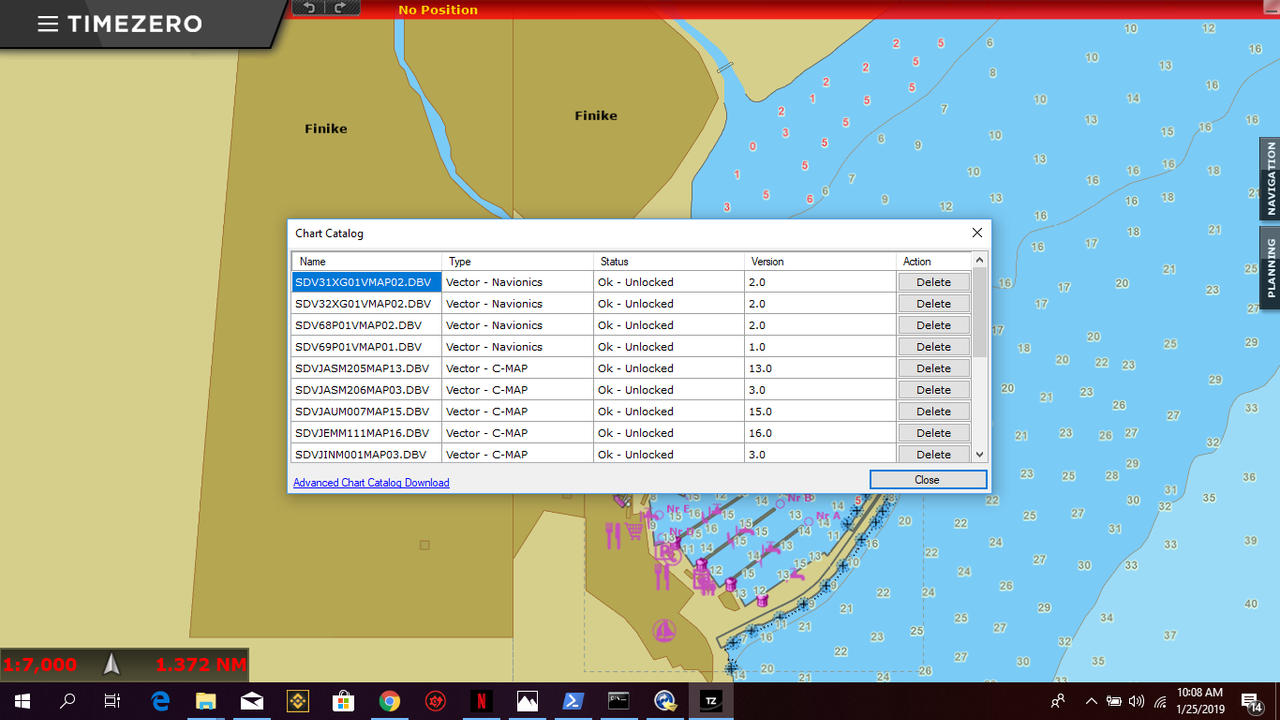The width and height of the screenshot is (1280, 720).
Task: Click the battery status tray icon
Action: (1113, 702)
